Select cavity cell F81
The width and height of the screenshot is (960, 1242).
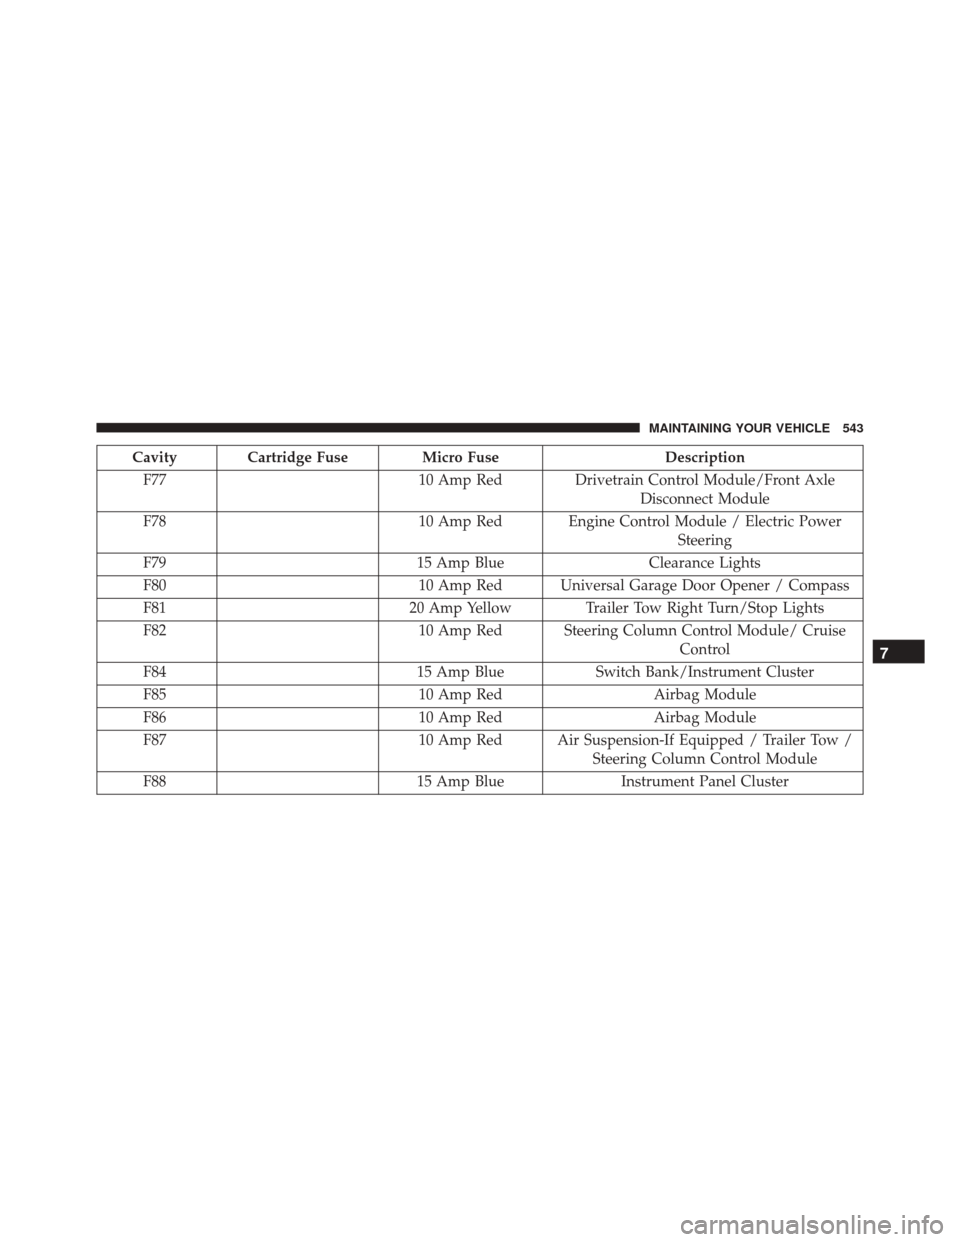(x=155, y=608)
